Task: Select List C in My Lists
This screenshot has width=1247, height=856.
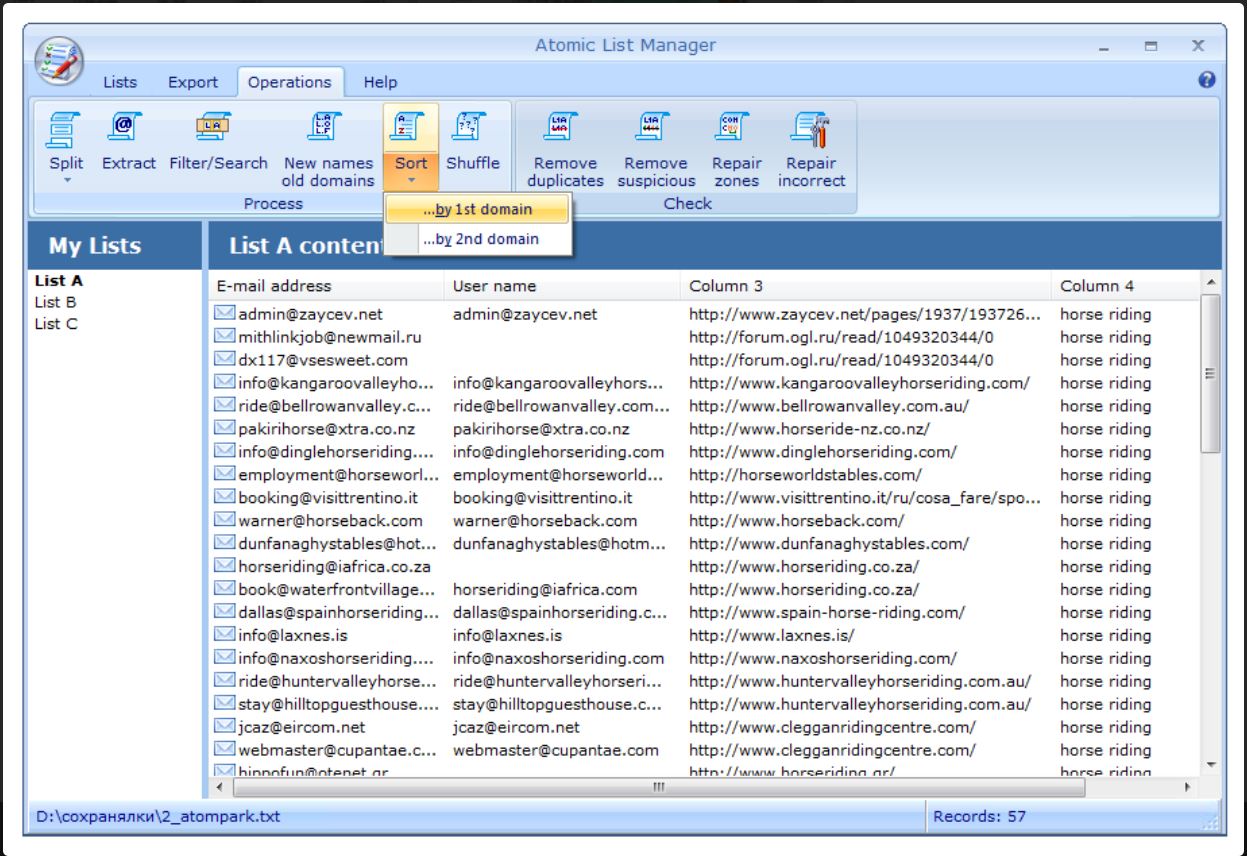Action: (x=55, y=324)
